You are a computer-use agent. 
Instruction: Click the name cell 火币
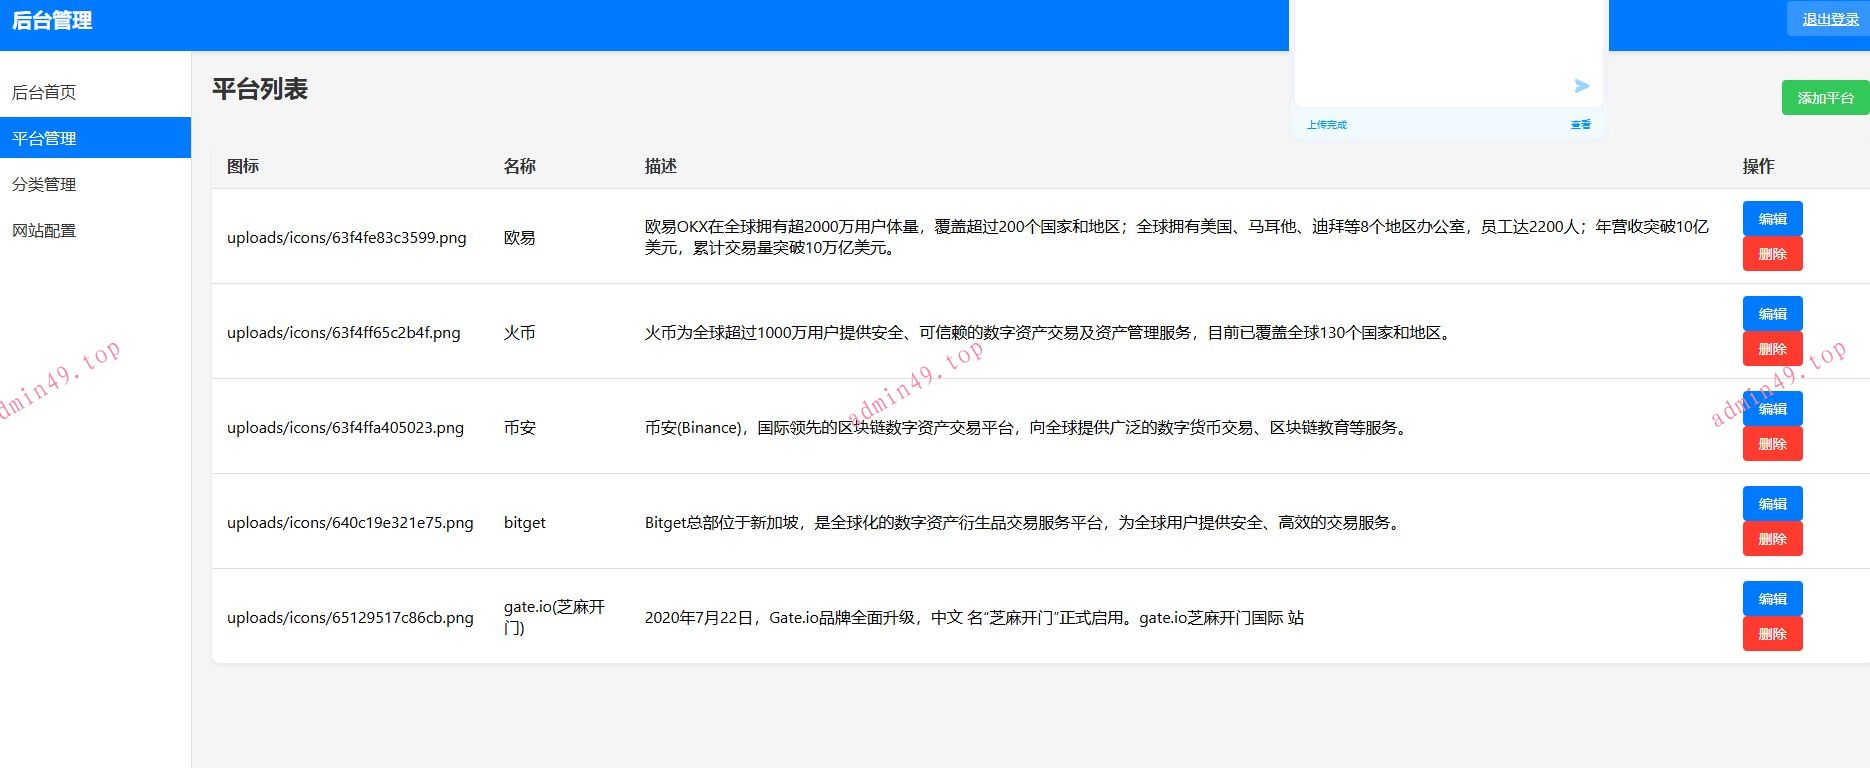519,333
